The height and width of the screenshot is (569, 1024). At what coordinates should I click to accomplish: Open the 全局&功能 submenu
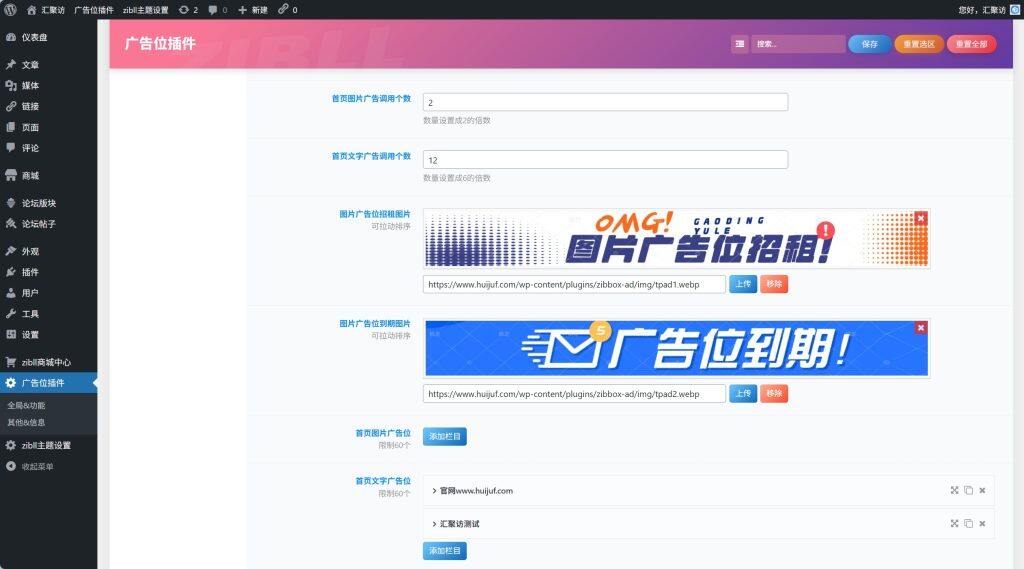point(26,406)
